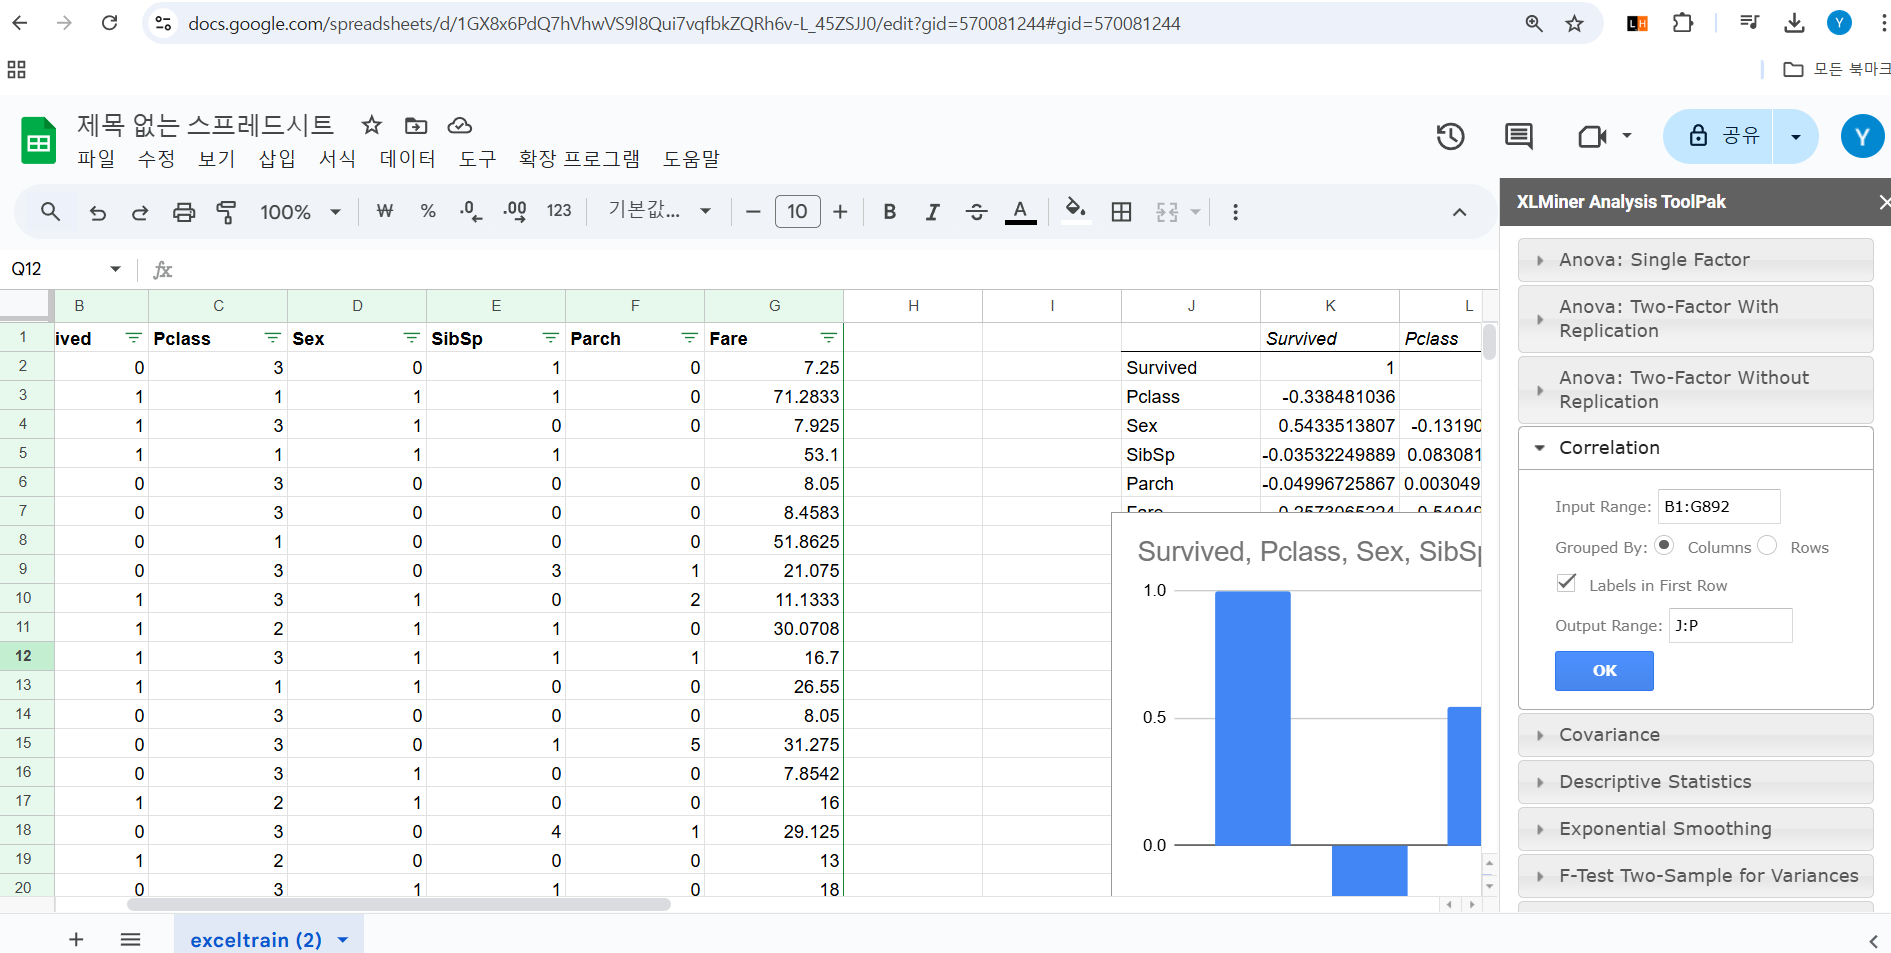The height and width of the screenshot is (953, 1891).
Task: Format cells as percent
Action: pyautogui.click(x=428, y=212)
